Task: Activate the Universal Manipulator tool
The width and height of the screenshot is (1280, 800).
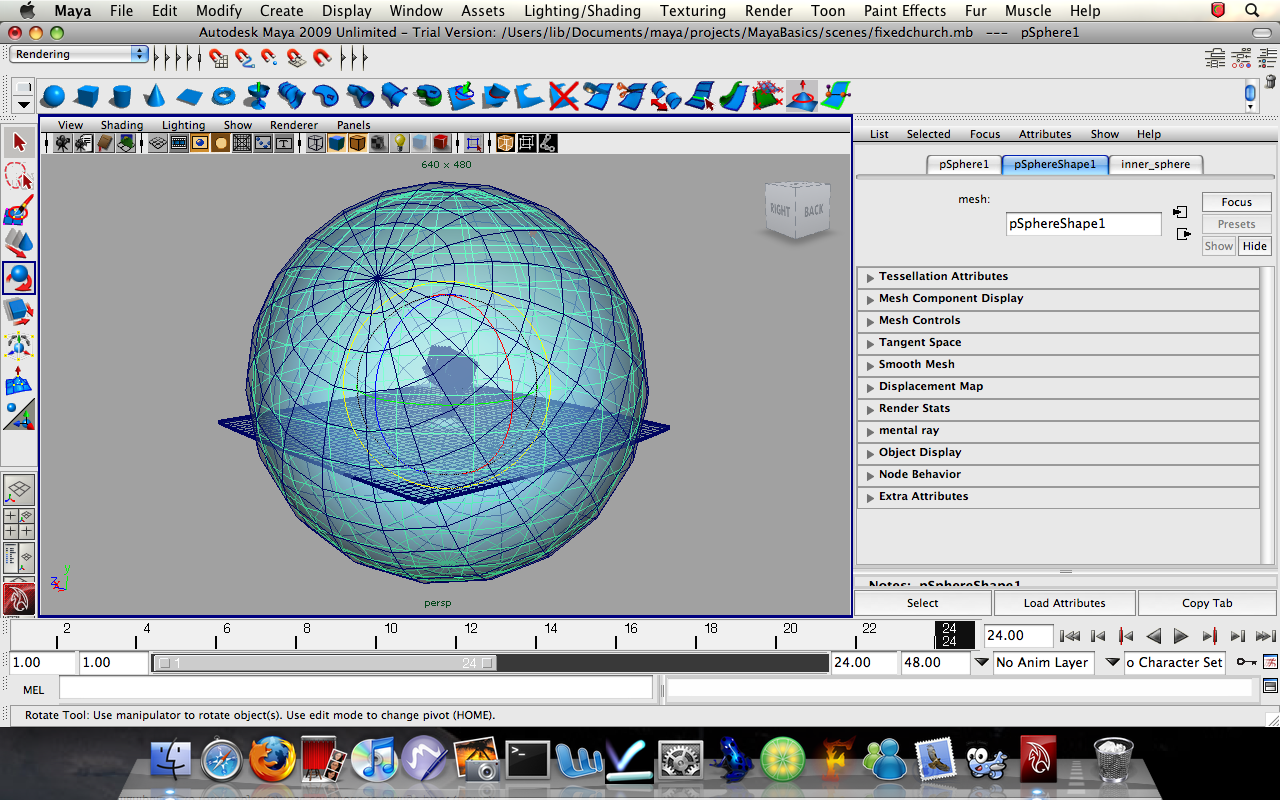Action: [x=19, y=346]
